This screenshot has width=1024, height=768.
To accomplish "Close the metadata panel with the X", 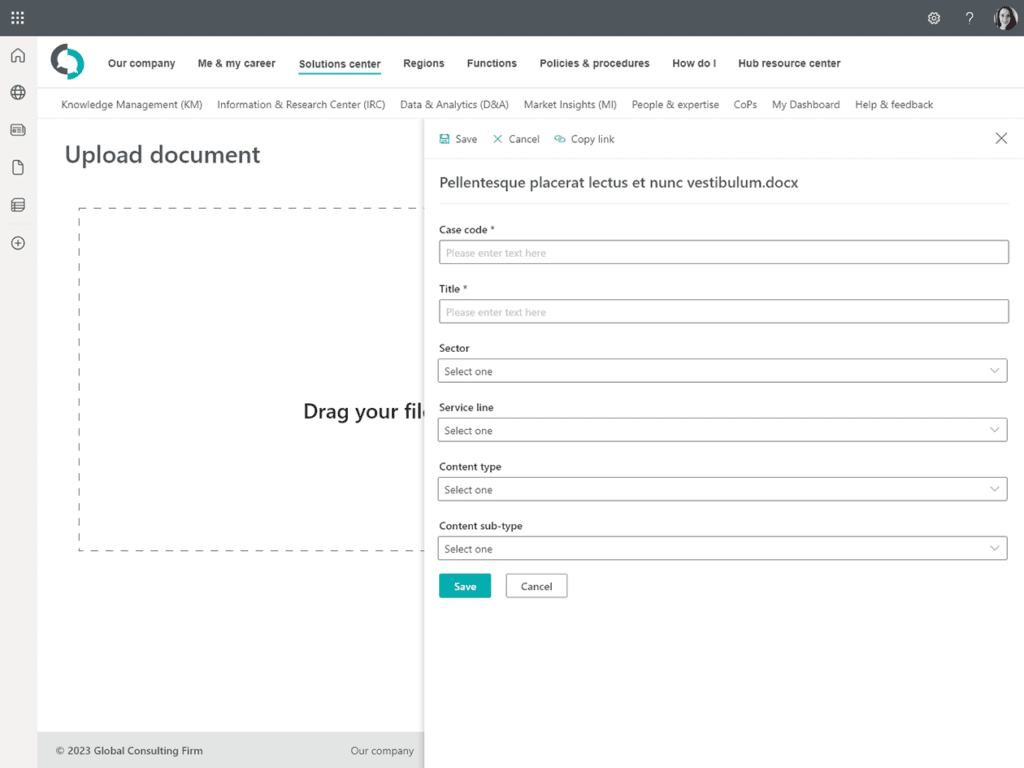I will point(1001,138).
